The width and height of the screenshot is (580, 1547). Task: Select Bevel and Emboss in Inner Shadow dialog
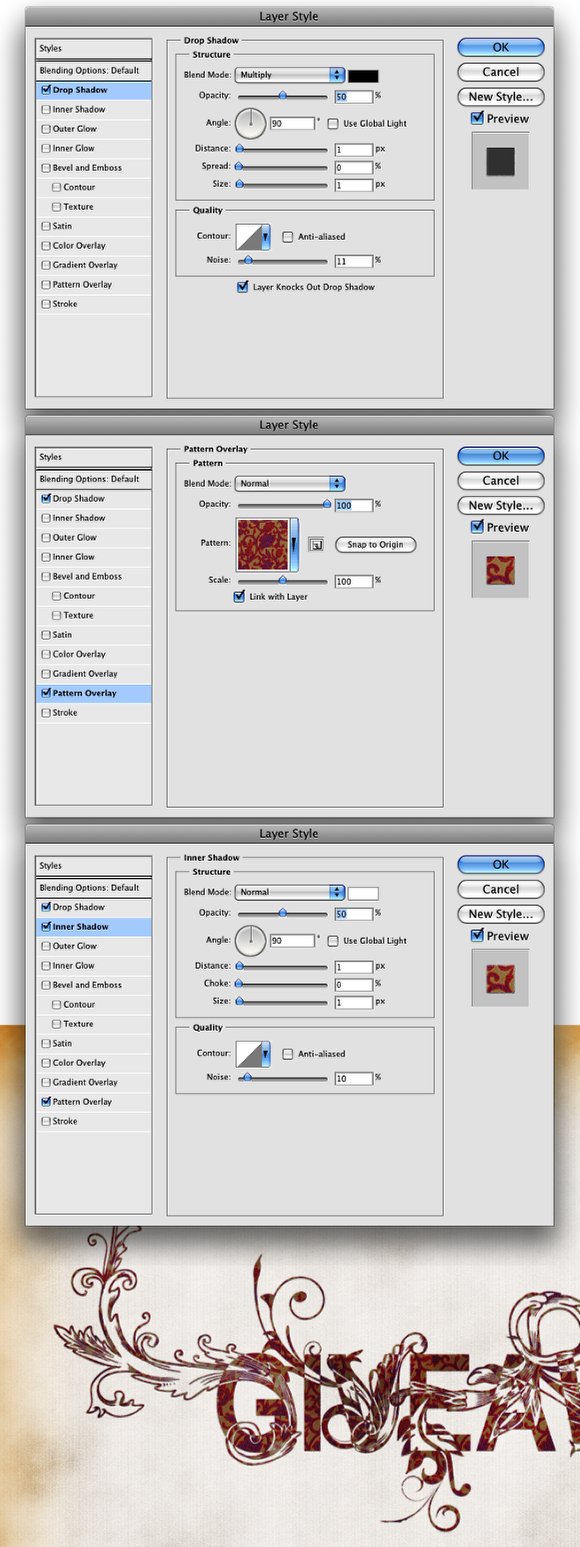pos(94,985)
